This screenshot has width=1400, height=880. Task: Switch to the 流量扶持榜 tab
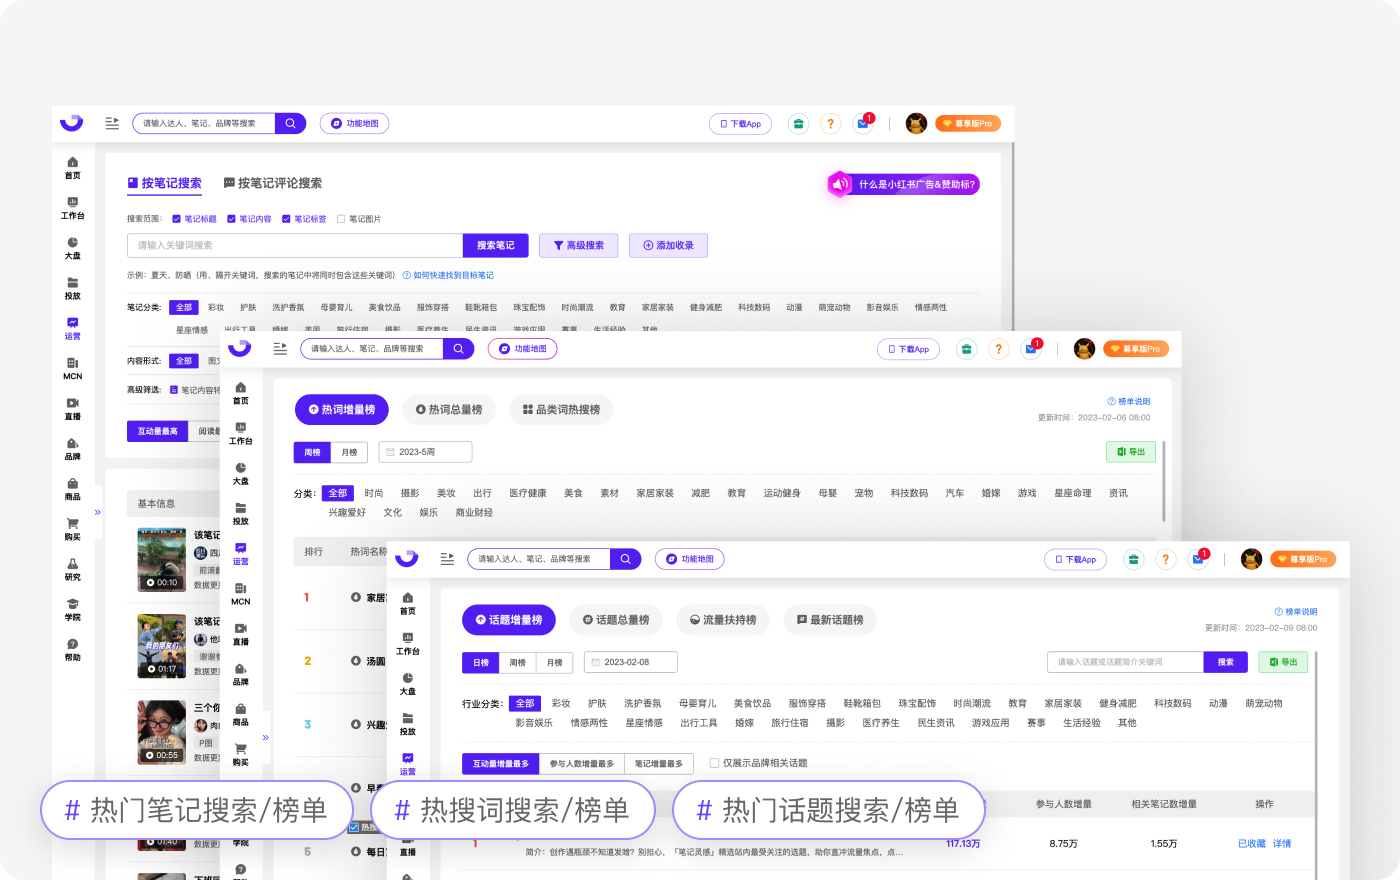723,620
